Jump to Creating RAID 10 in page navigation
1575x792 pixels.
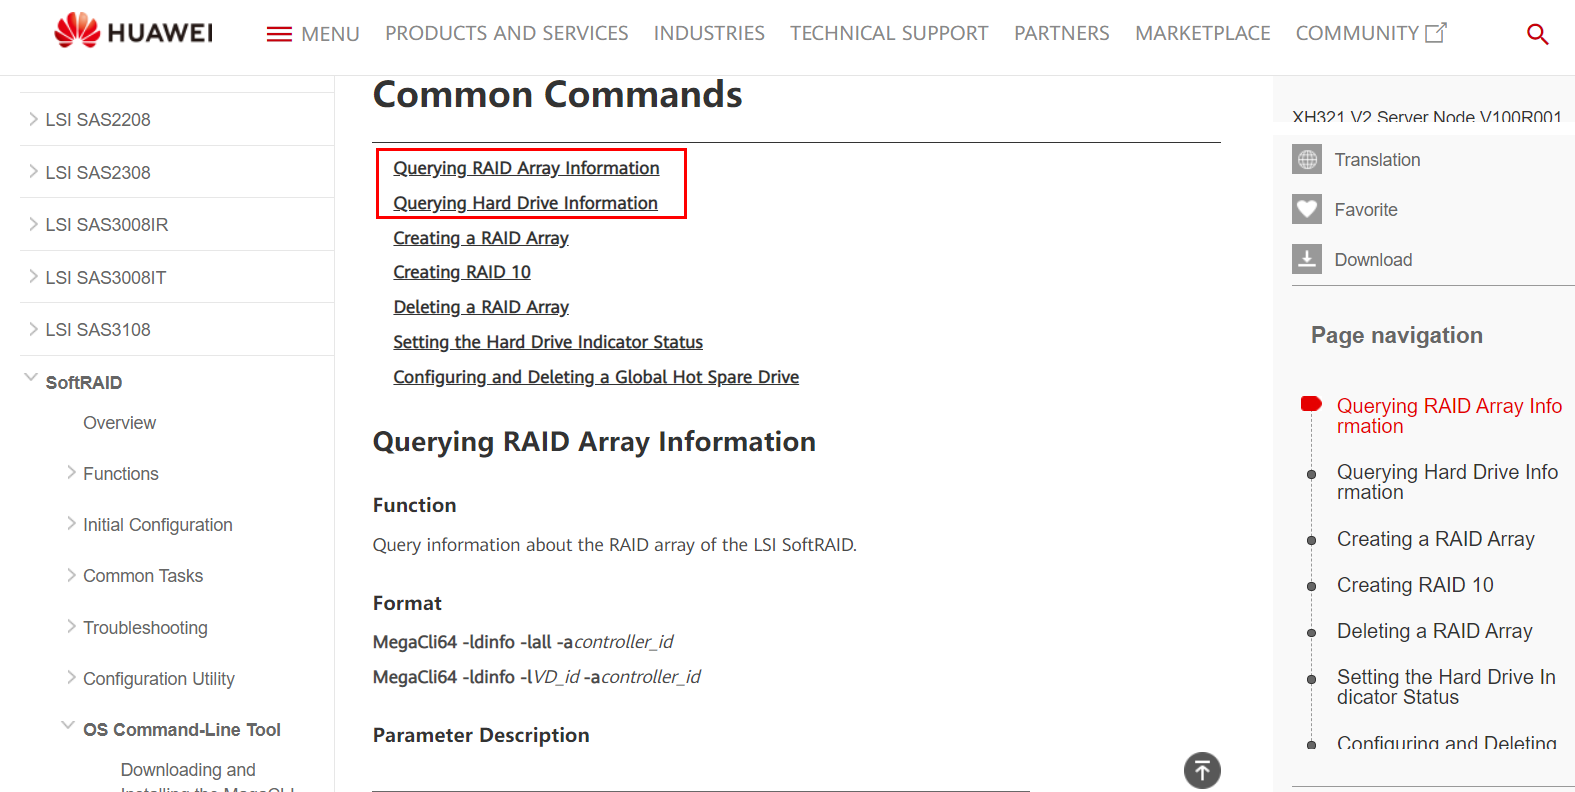[x=1415, y=585]
